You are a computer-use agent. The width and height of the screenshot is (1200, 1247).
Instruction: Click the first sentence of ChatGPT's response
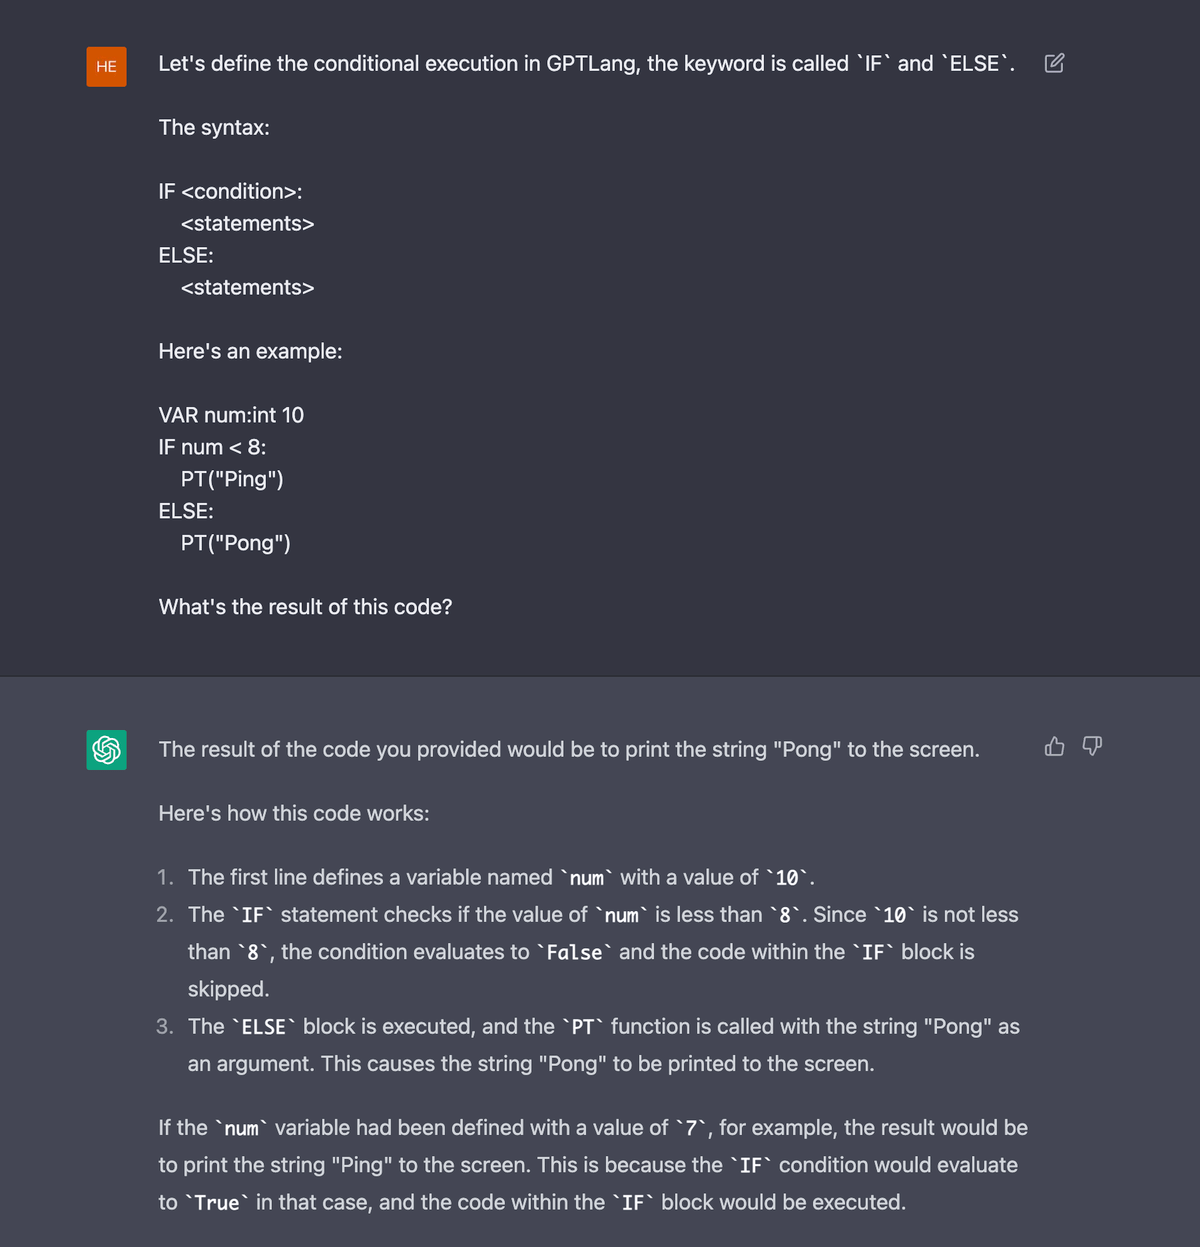[x=568, y=750]
